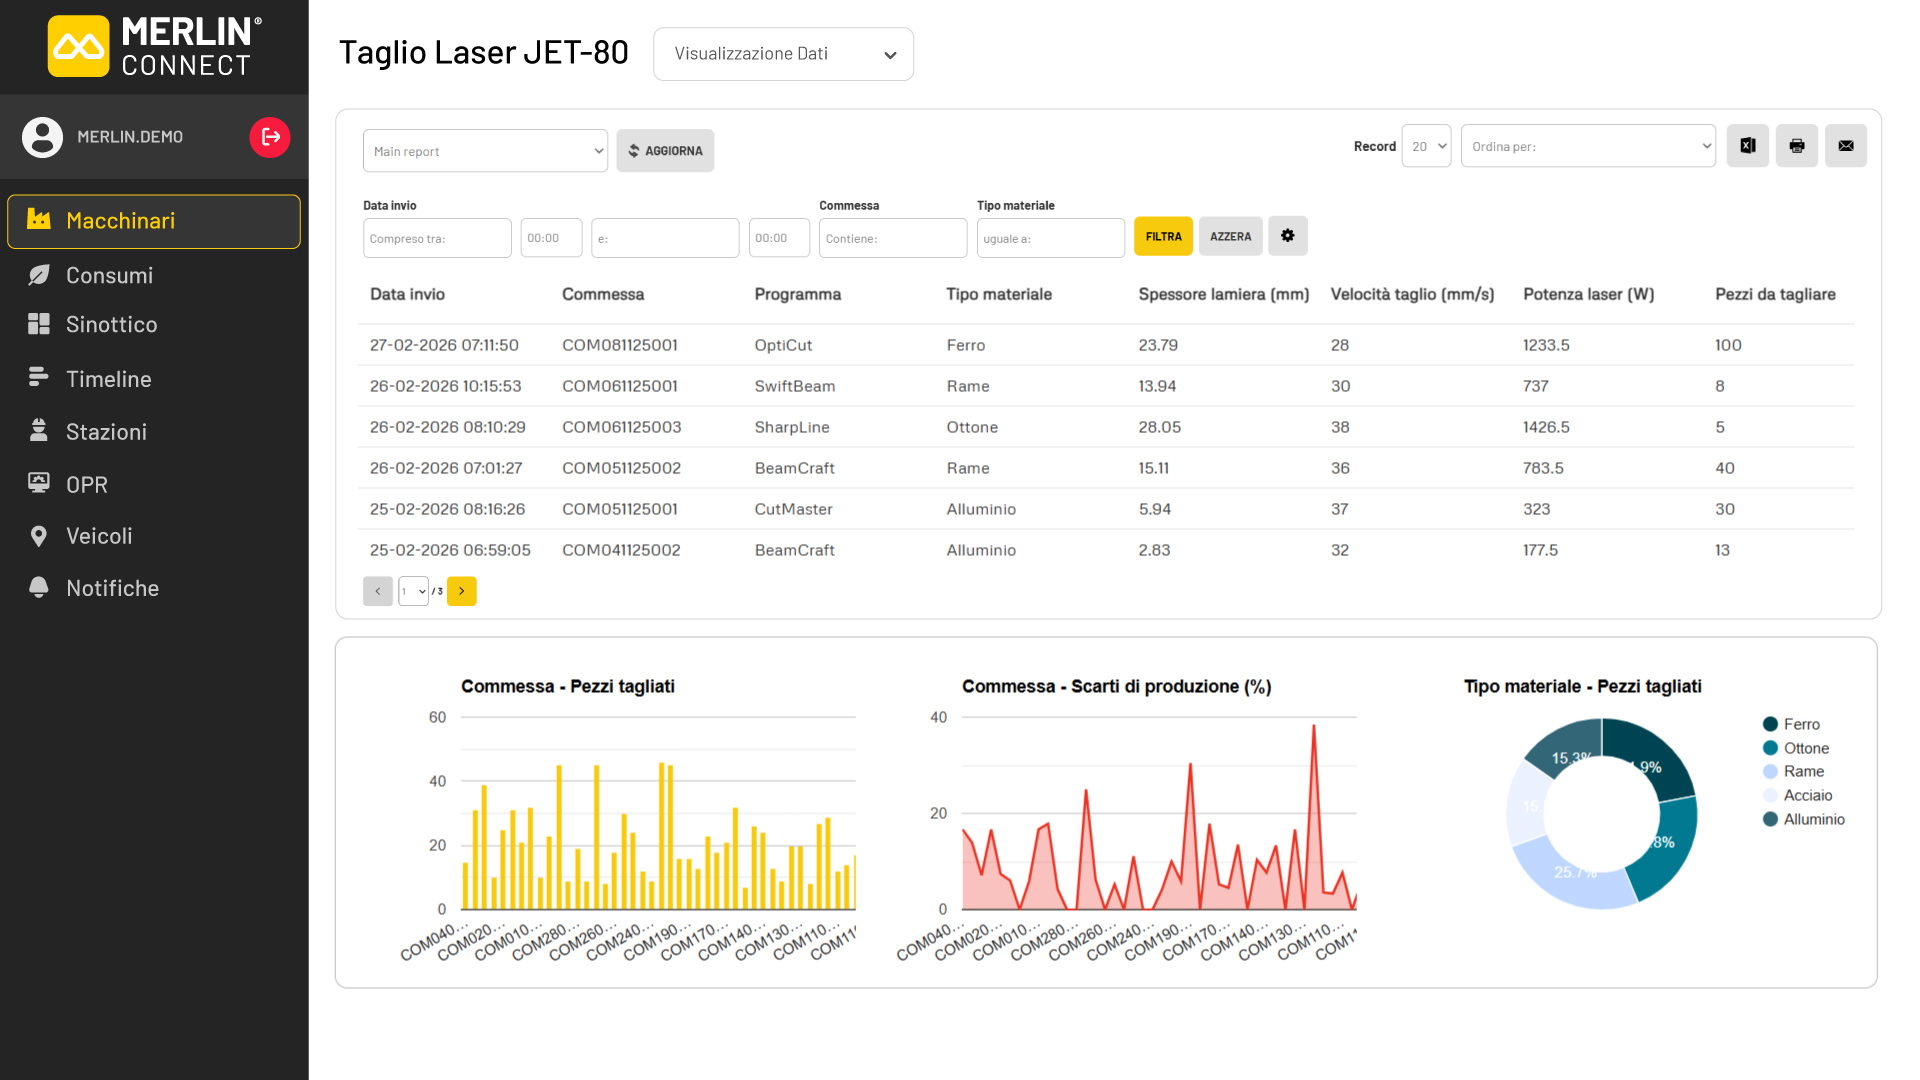Export table to Excel file
1920x1080 pixels.
(x=1747, y=146)
